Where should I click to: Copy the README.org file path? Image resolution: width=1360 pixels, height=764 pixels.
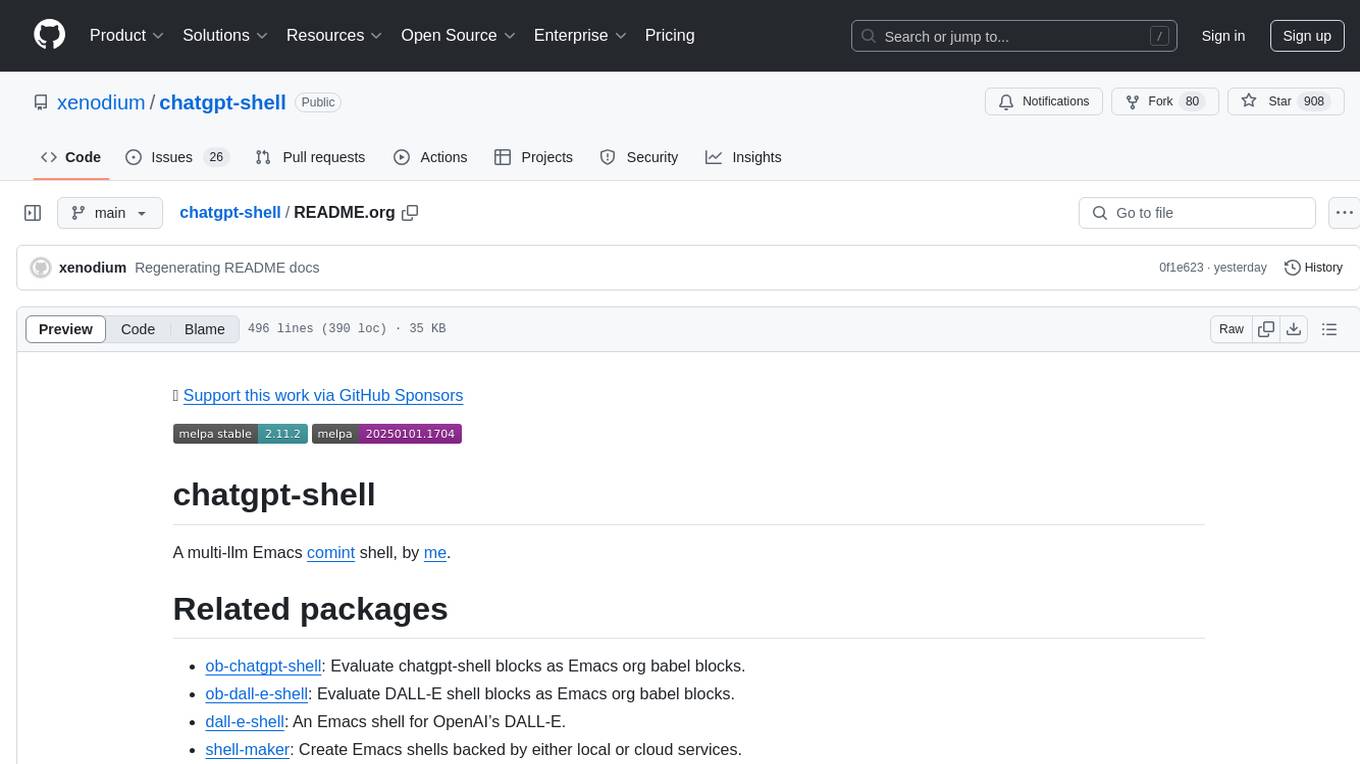click(410, 213)
